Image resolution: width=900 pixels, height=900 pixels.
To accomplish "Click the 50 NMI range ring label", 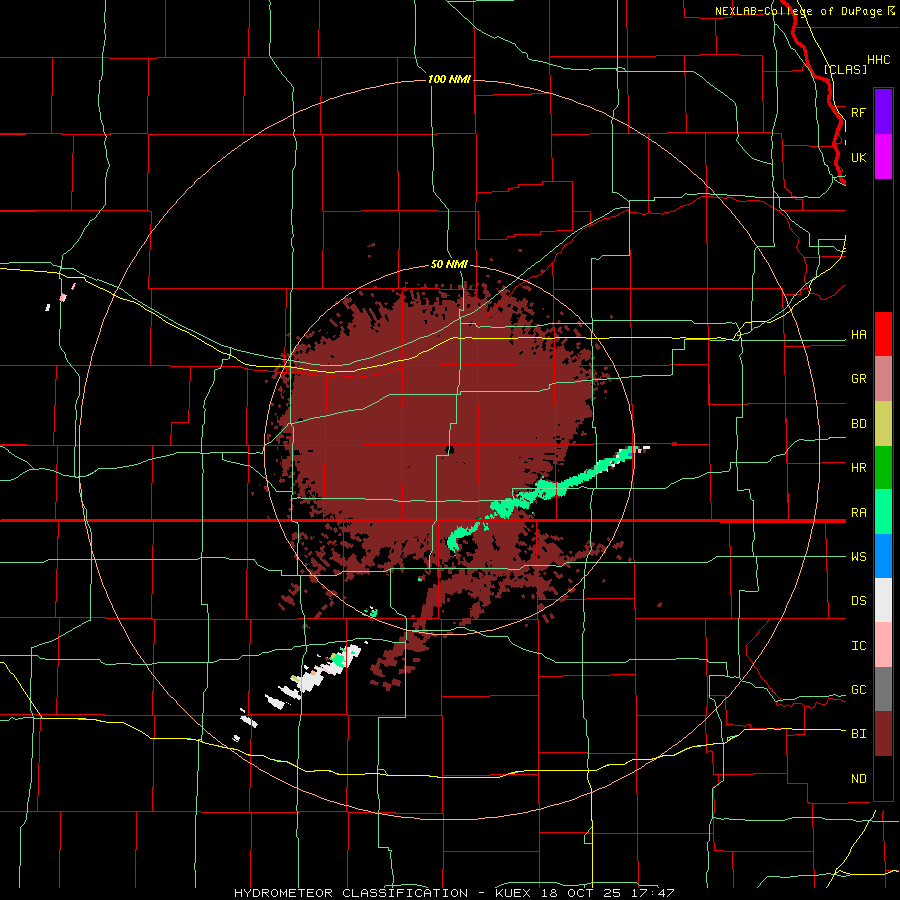I will click(449, 264).
